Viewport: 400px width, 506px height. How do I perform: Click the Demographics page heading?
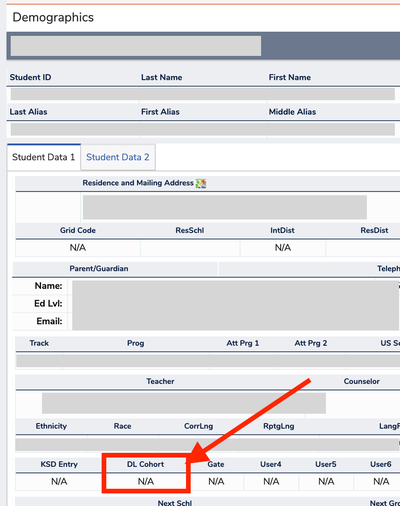pyautogui.click(x=53, y=17)
